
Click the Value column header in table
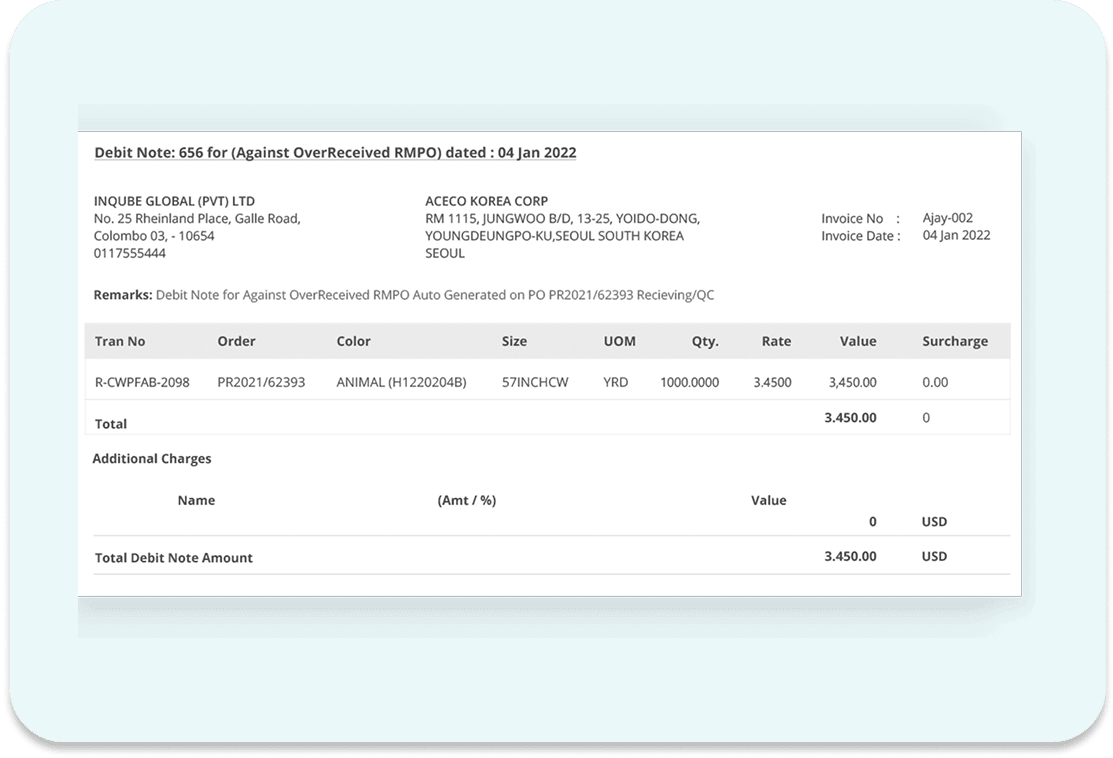(x=858, y=341)
